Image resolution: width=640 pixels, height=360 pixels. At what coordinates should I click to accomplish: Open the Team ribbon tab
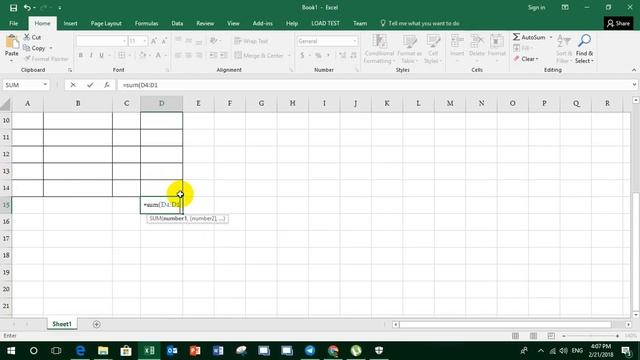point(360,23)
